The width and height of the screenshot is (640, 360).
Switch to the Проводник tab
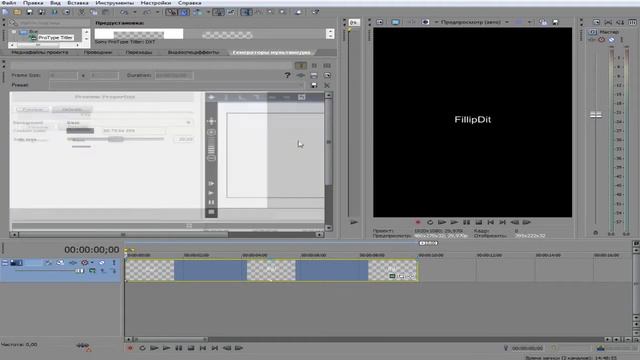pos(98,53)
